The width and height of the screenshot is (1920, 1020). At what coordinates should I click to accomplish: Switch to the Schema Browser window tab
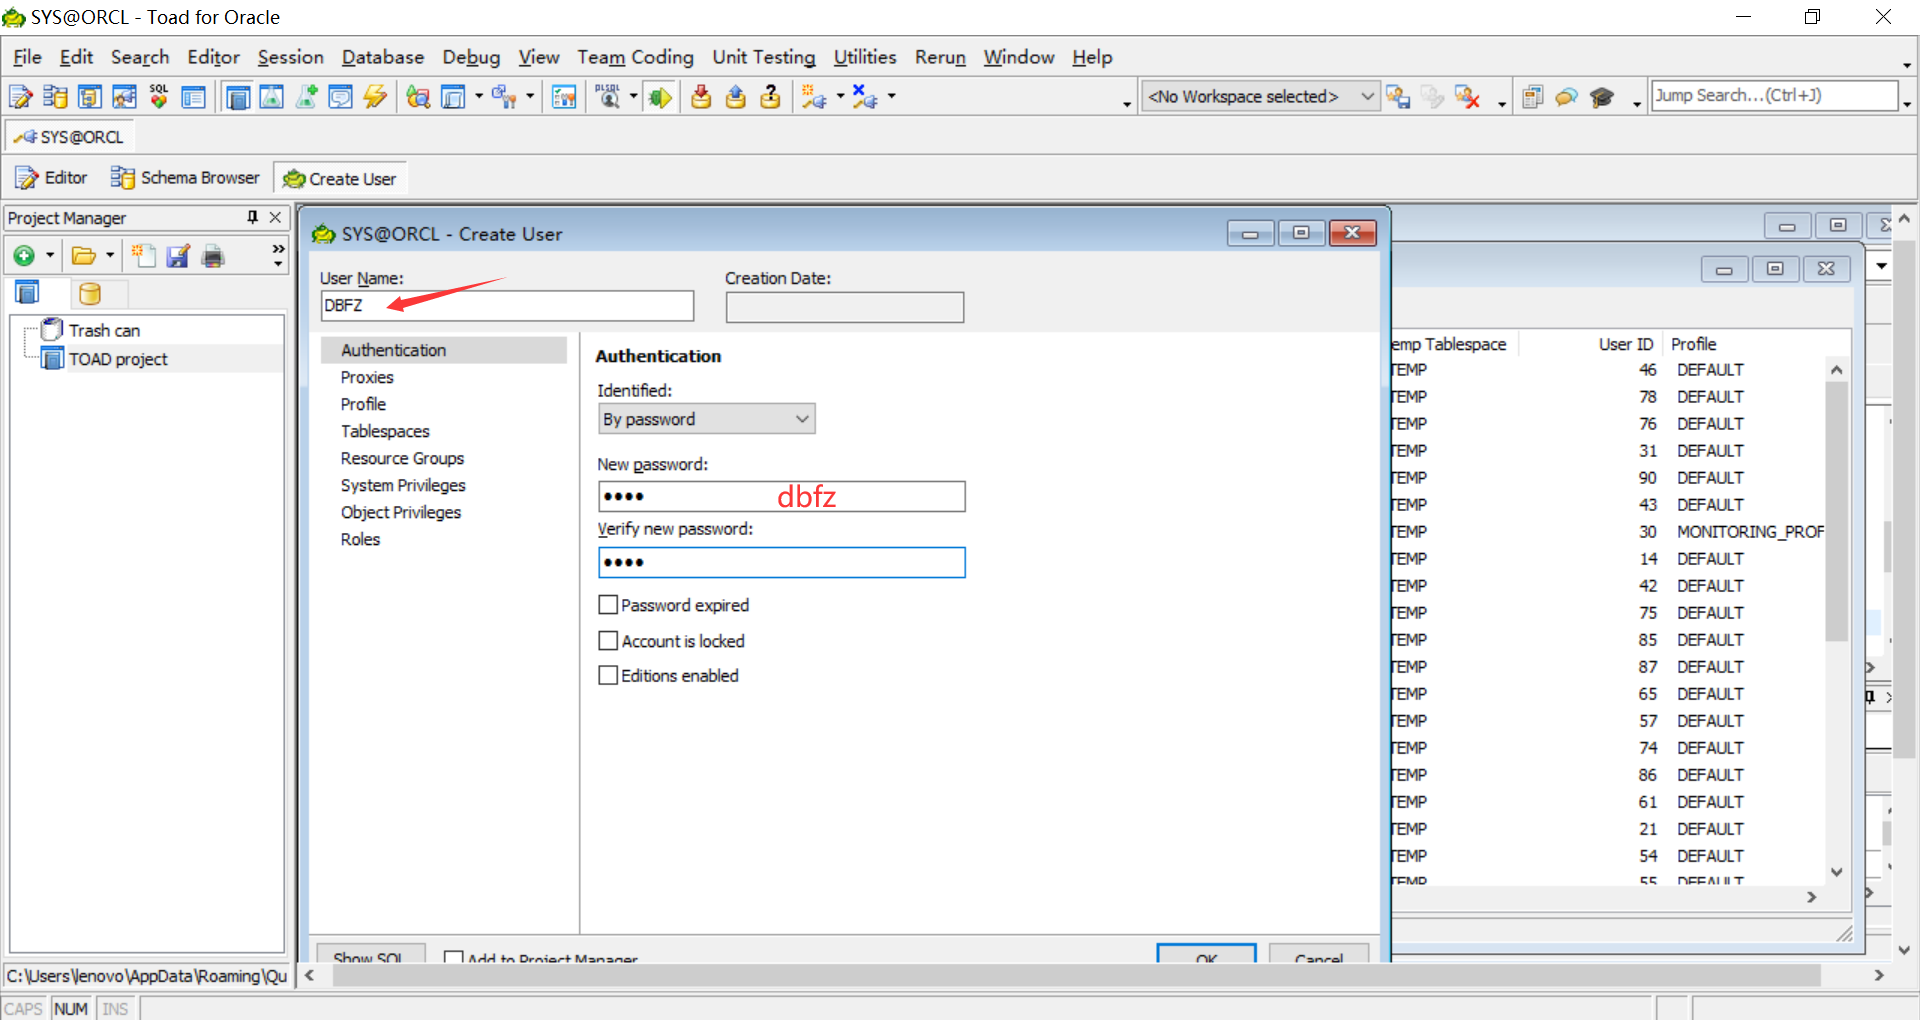[x=186, y=178]
